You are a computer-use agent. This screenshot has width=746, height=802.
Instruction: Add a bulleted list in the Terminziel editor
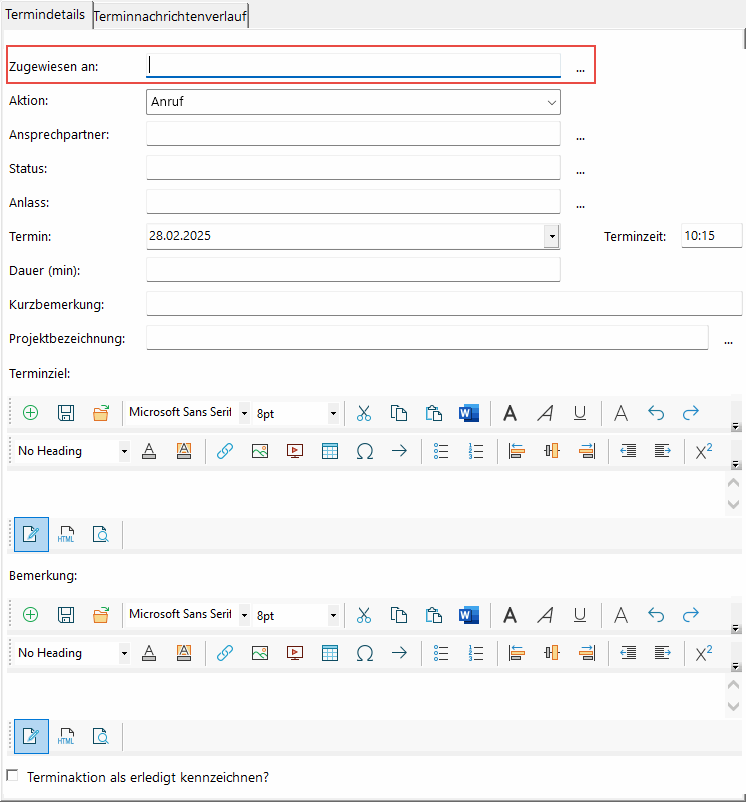(441, 451)
